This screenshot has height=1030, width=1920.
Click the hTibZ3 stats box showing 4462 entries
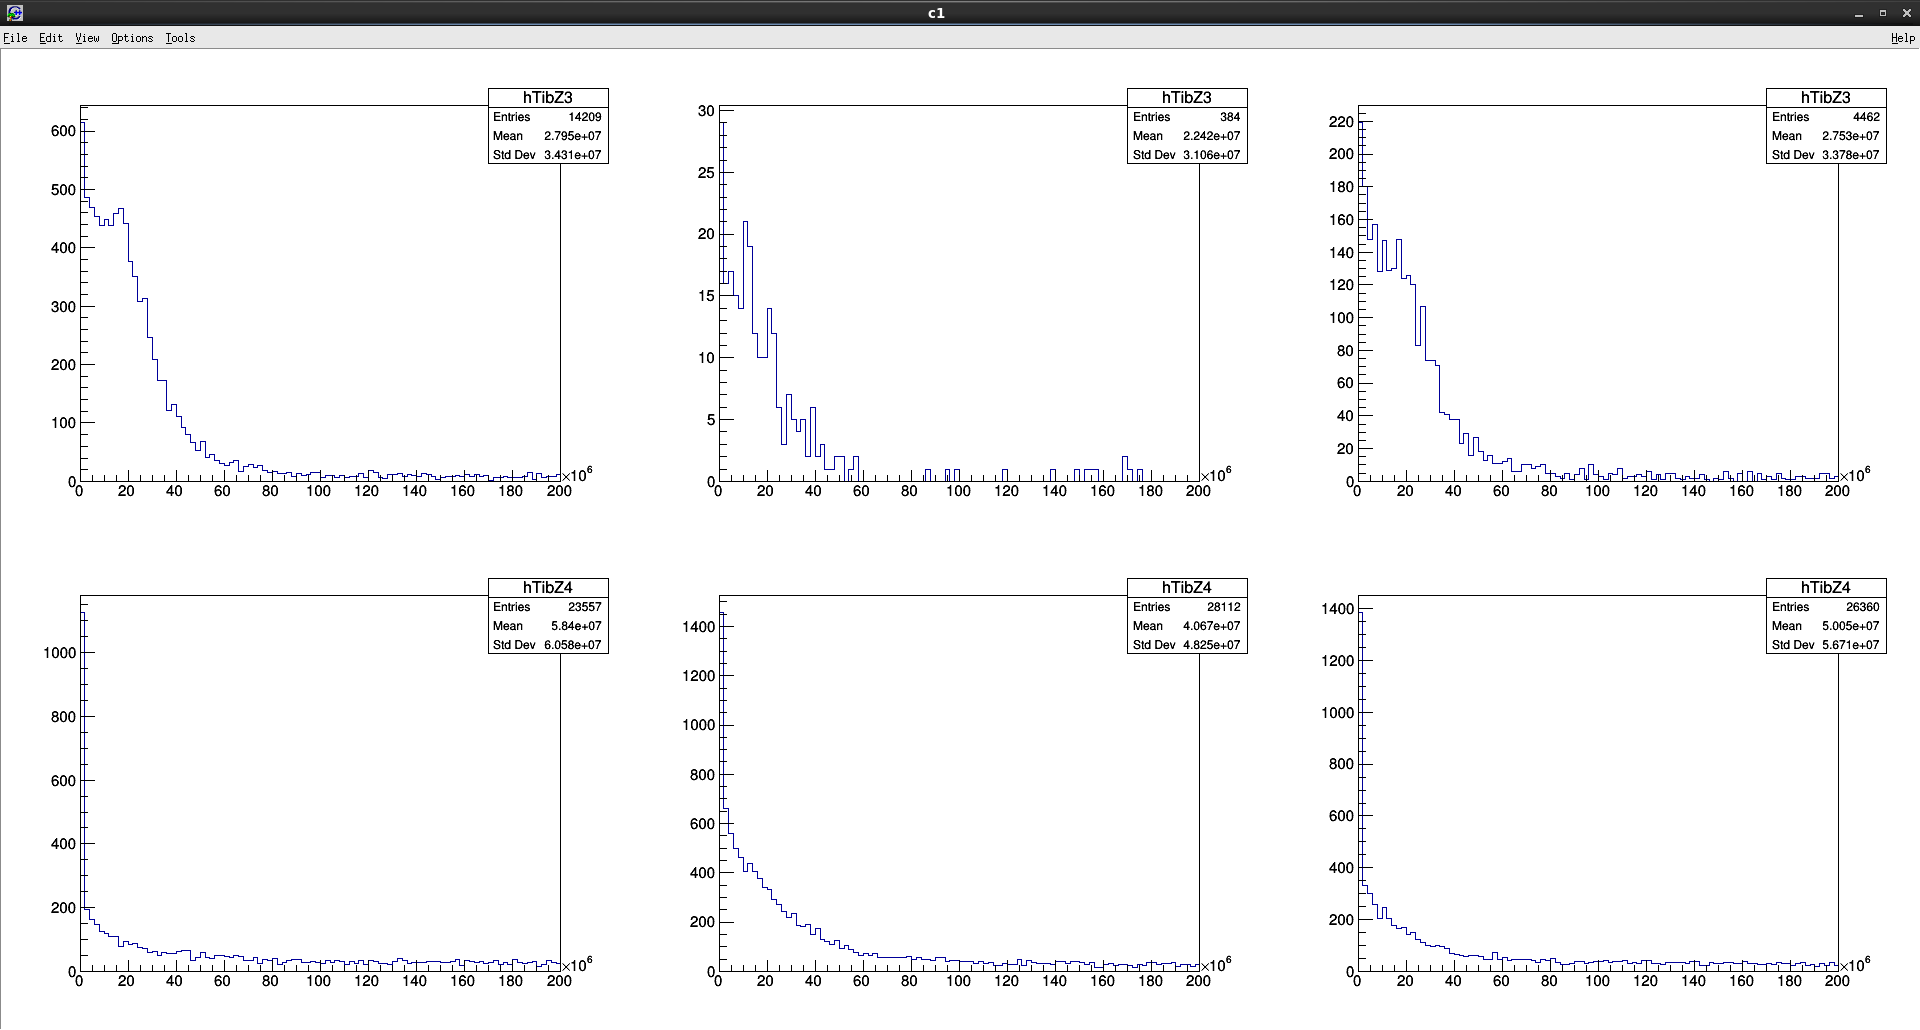point(1825,126)
